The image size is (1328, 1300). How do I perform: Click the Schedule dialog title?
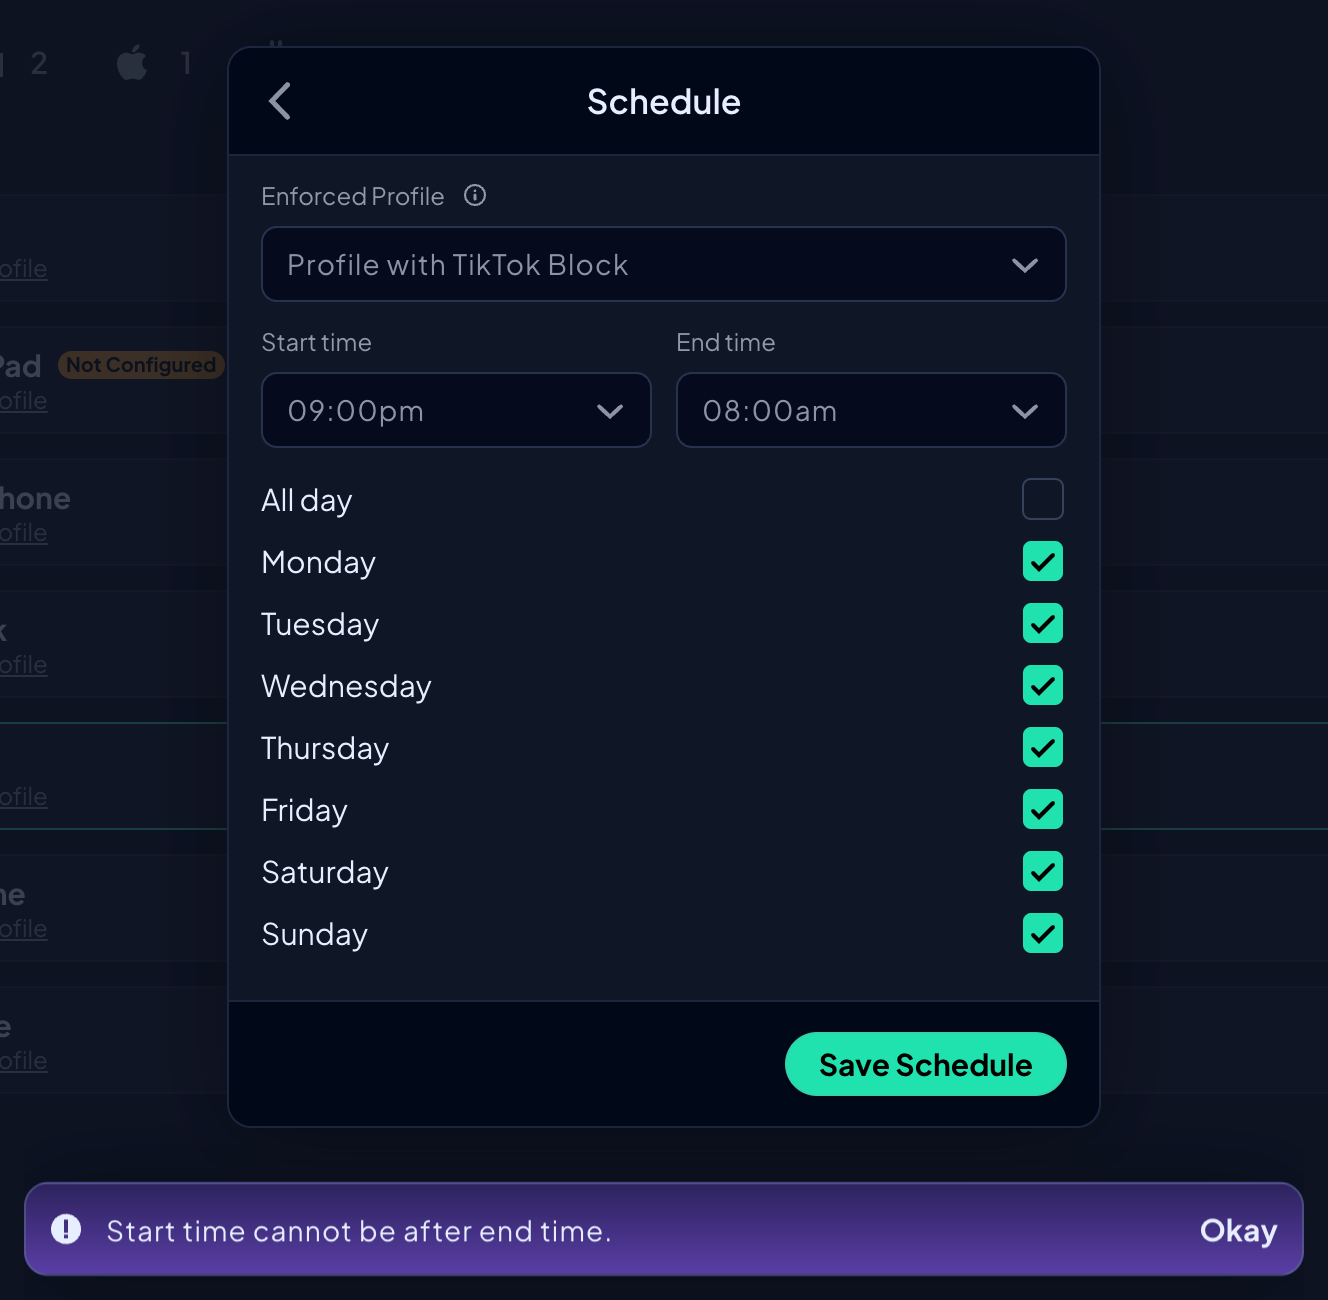tap(663, 102)
